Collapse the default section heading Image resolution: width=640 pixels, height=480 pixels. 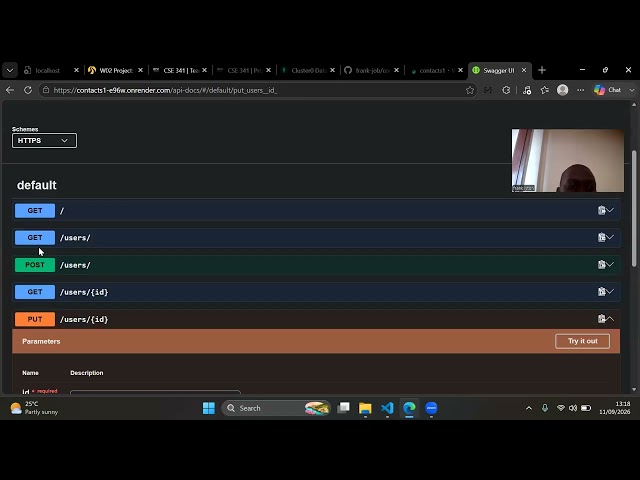[x=37, y=185]
